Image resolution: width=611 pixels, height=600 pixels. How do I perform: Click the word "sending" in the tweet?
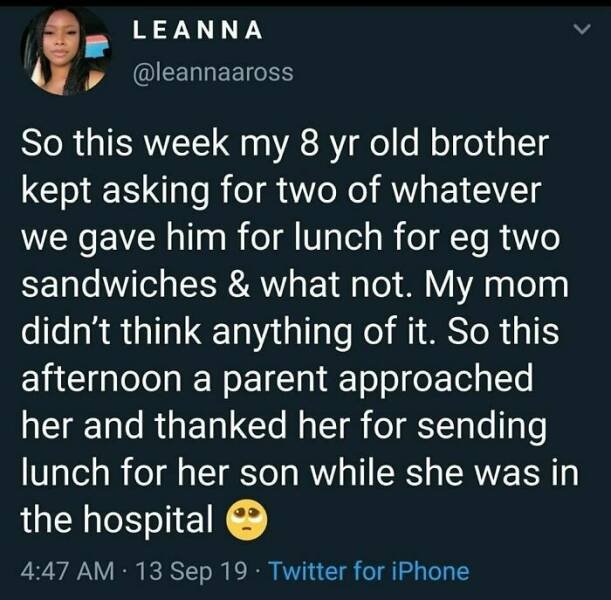coord(482,427)
